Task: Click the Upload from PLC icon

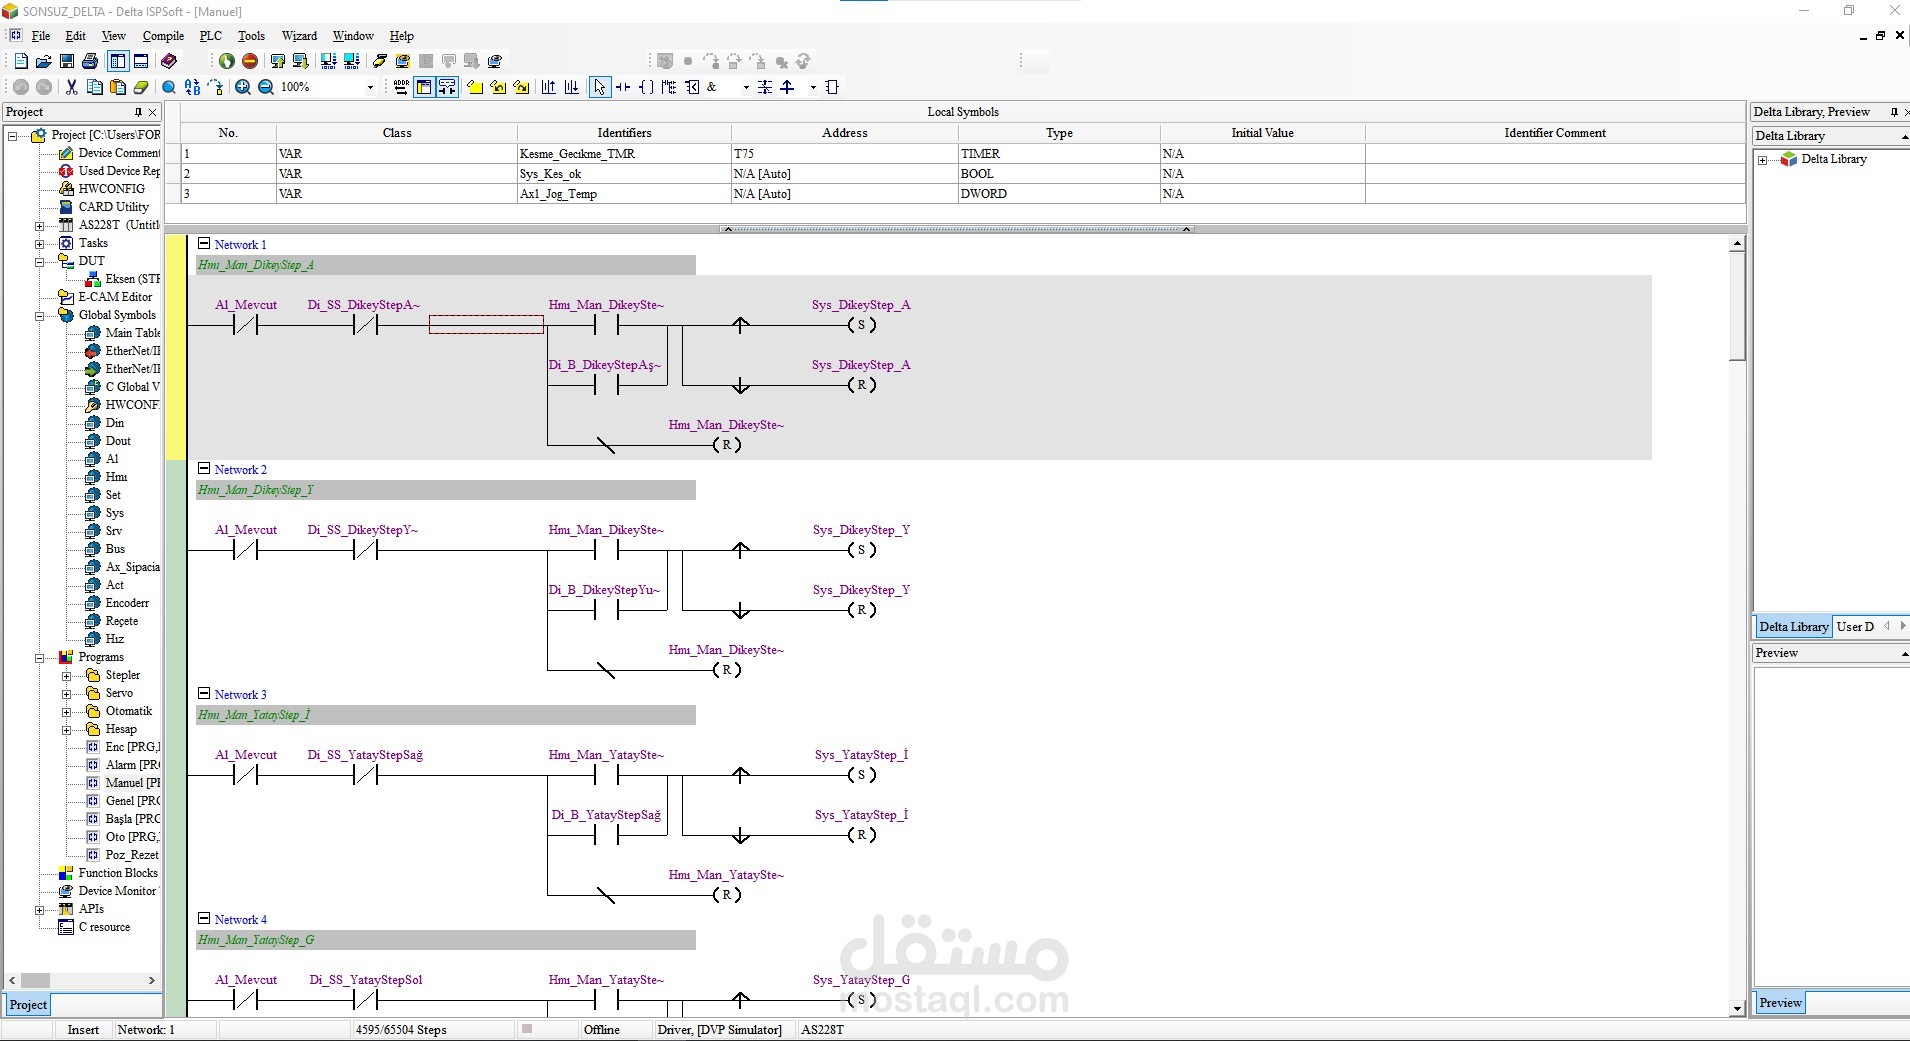Action: (x=278, y=61)
